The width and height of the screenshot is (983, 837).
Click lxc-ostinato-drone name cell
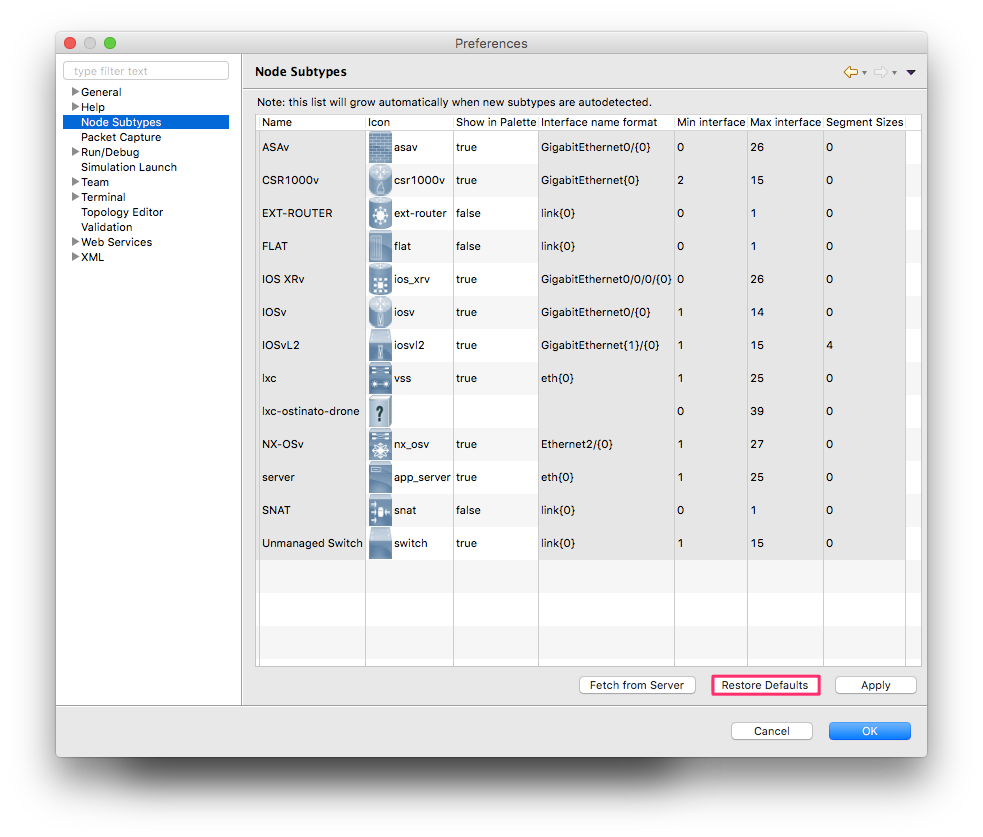pyautogui.click(x=310, y=411)
